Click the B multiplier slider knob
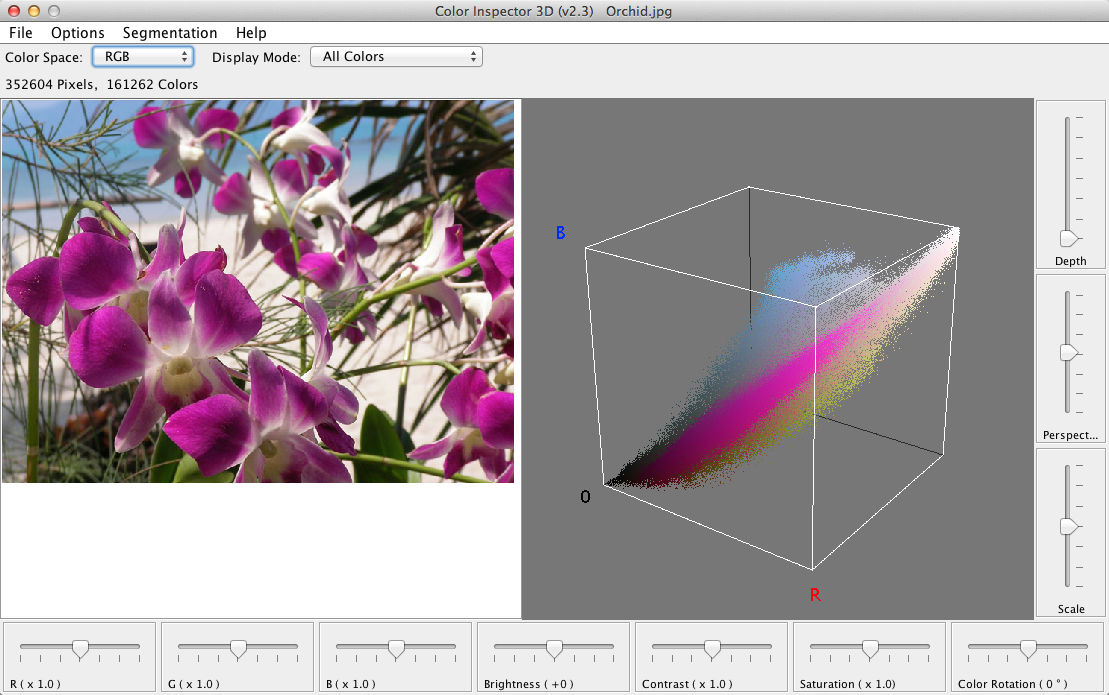This screenshot has width=1109, height=695. [x=396, y=649]
